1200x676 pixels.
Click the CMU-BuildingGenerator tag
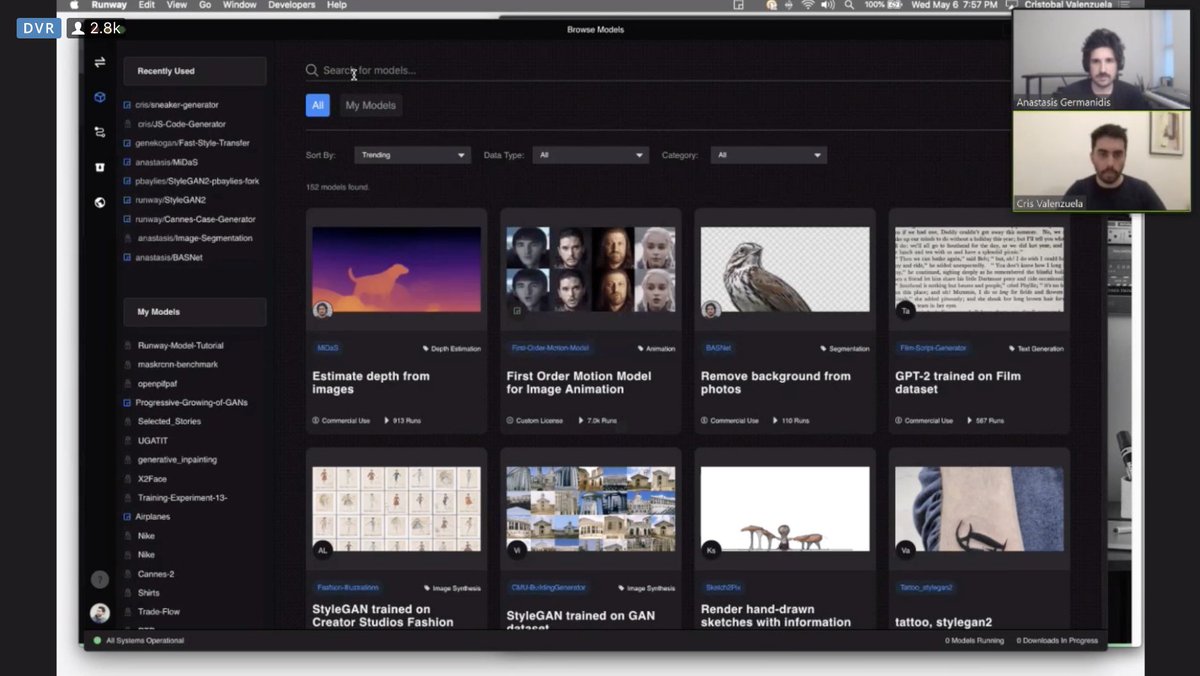tap(548, 588)
